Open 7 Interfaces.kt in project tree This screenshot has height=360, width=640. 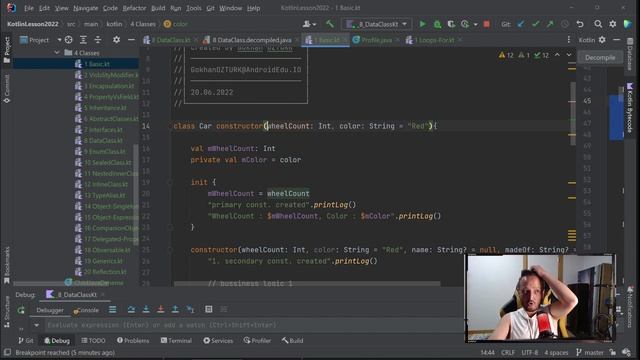(103, 130)
